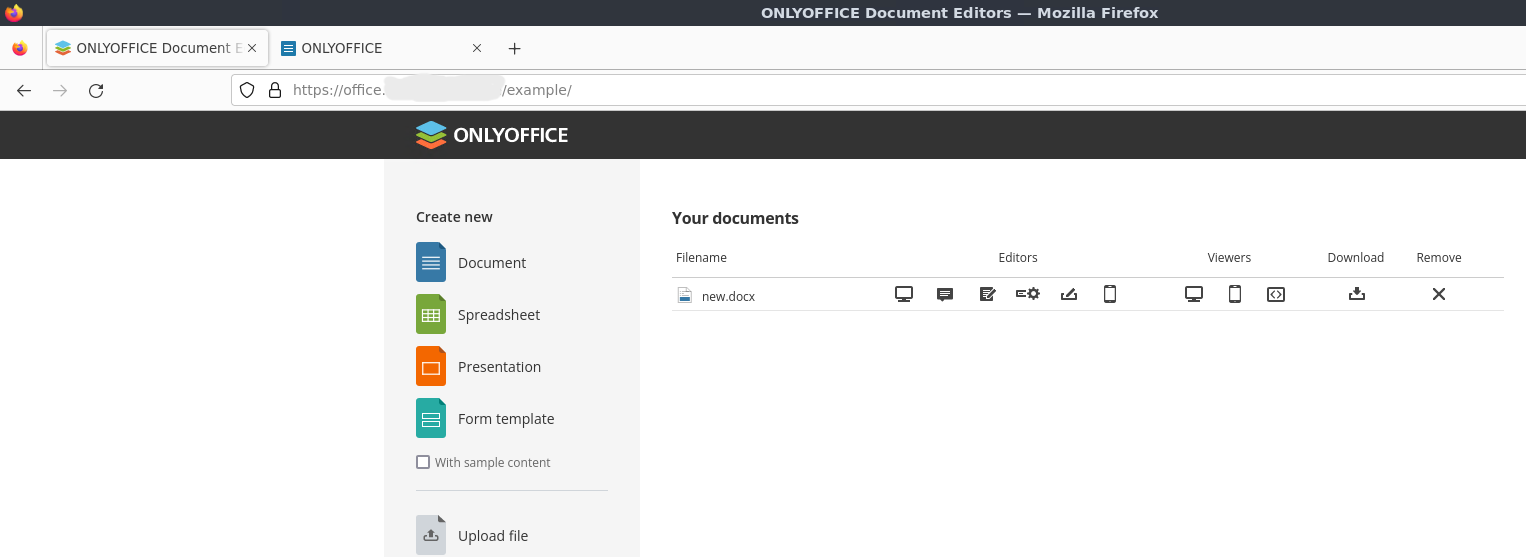This screenshot has height=557, width=1526.
Task: Create a new Presentation
Action: coord(499,367)
